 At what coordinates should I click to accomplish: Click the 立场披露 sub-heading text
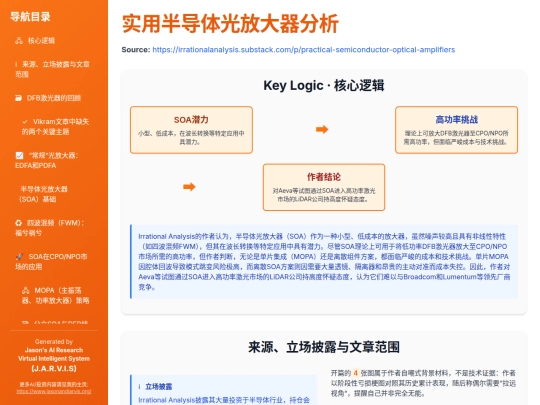point(158,387)
